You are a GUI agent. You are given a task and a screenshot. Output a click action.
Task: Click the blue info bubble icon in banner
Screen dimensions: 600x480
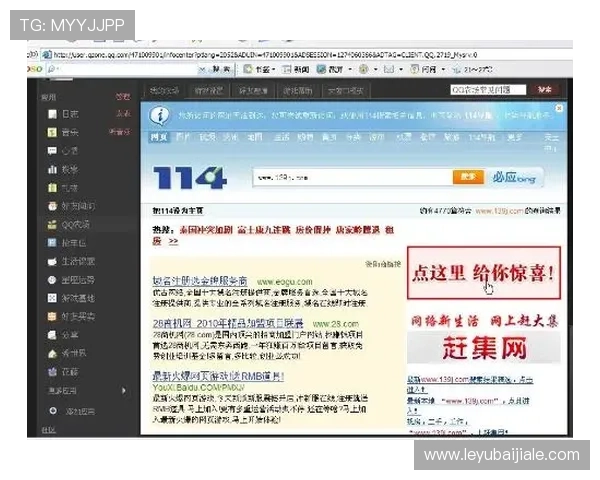click(159, 116)
